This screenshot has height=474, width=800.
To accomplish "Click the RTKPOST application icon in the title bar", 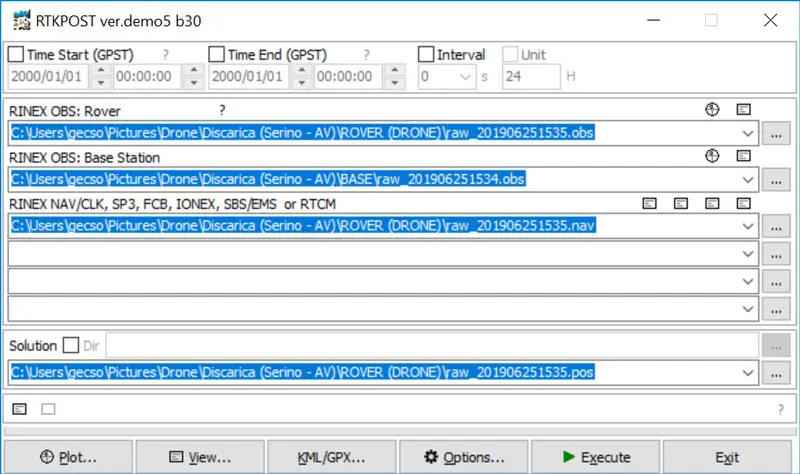I will (x=21, y=20).
